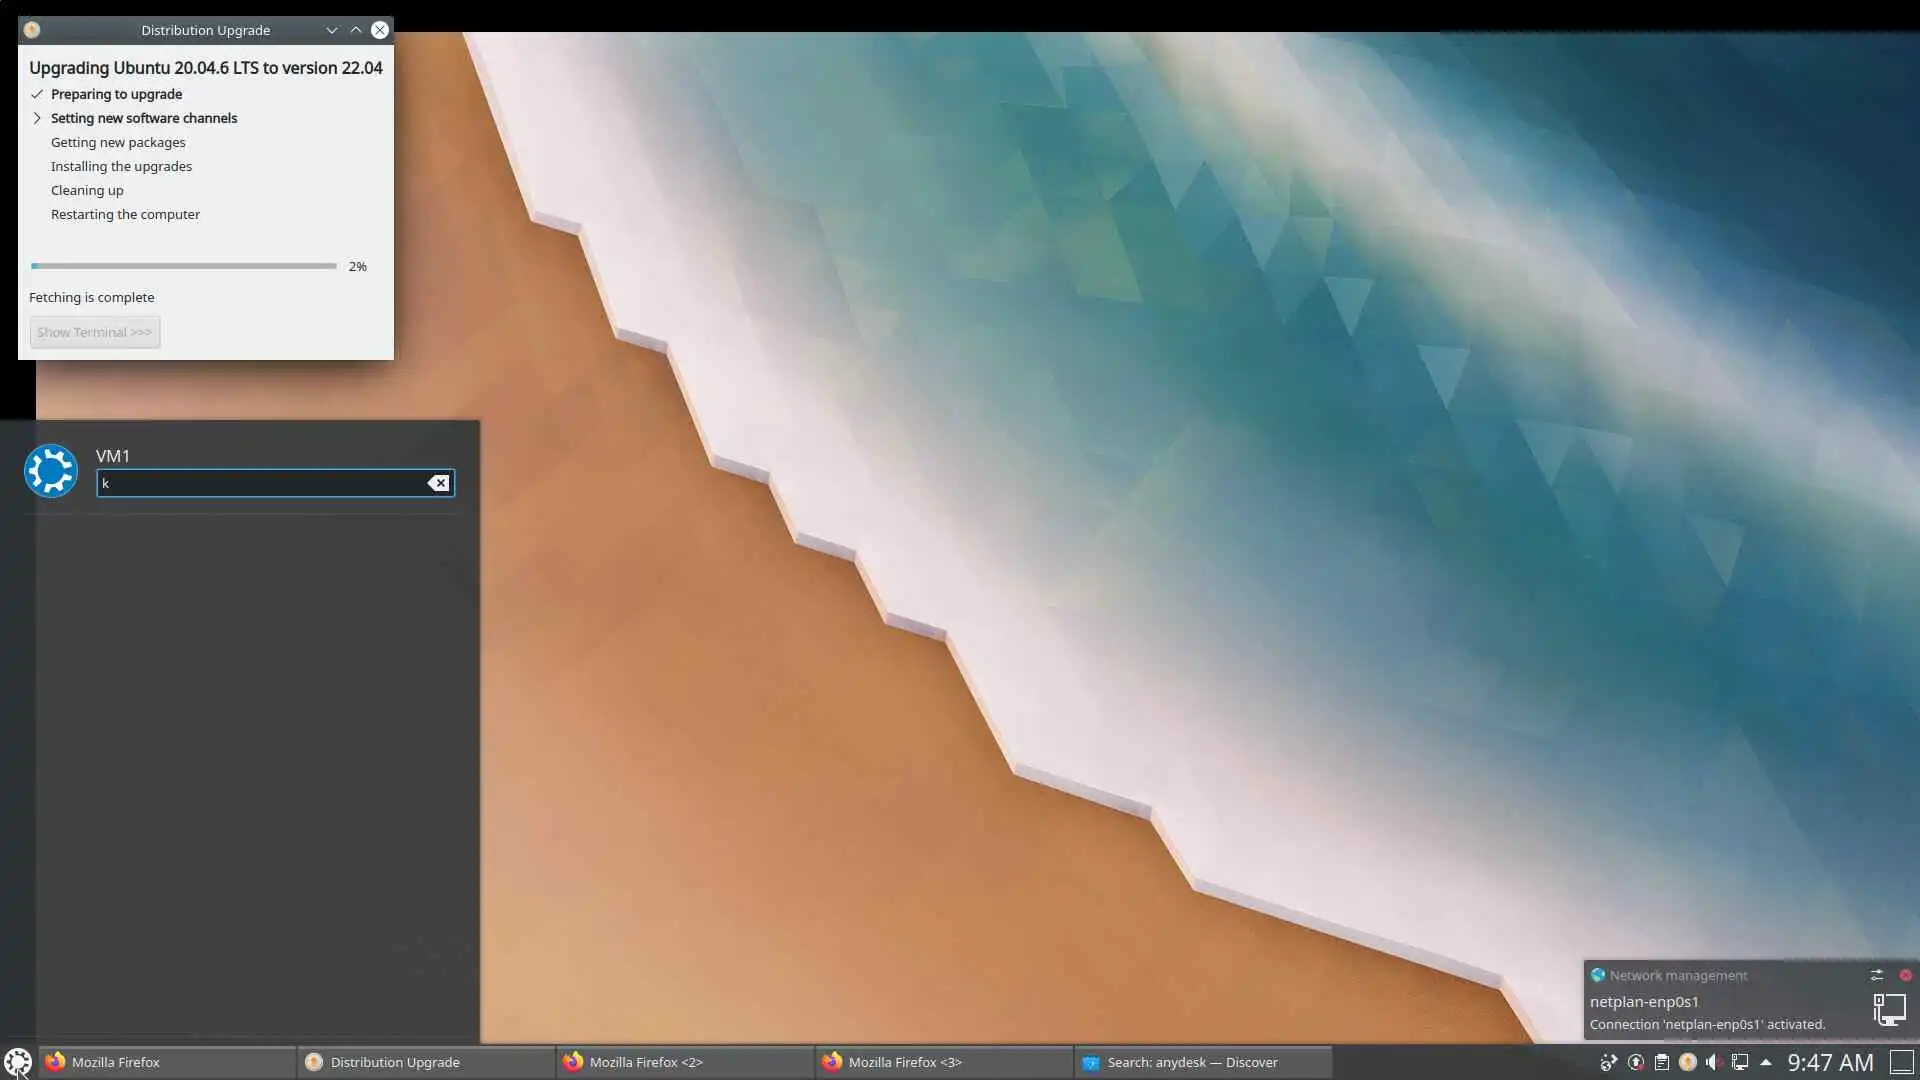Click the wired network tray icon
This screenshot has height=1080, width=1920.
1740,1062
